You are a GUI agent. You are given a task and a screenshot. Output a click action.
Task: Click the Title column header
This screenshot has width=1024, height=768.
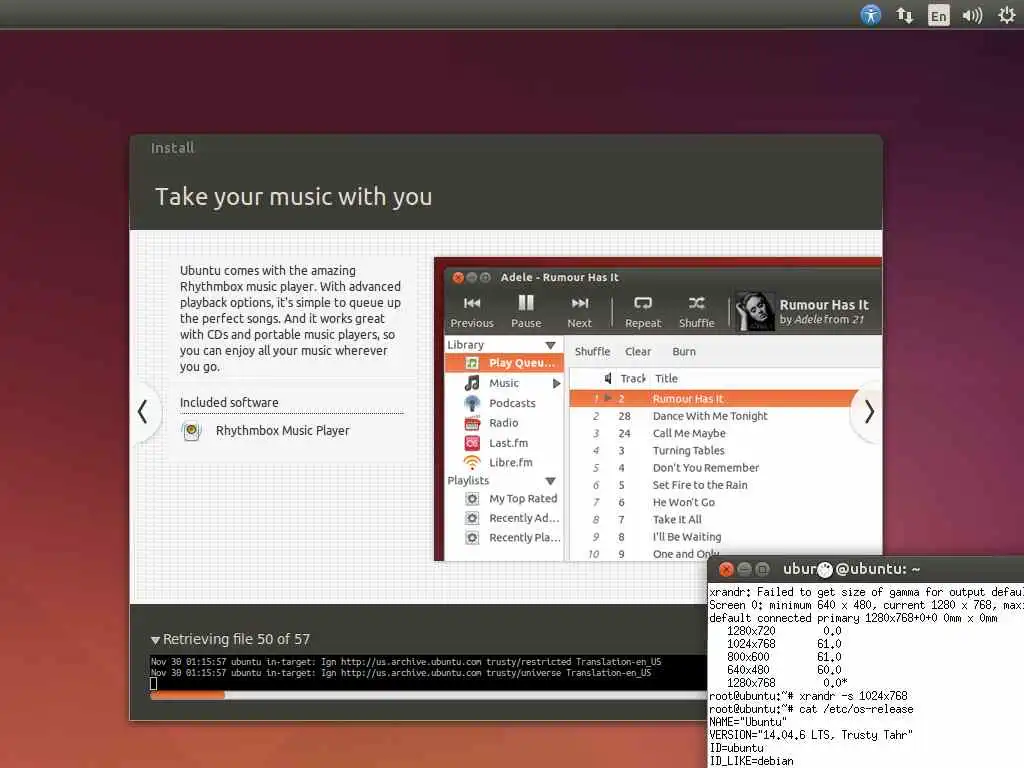(x=666, y=379)
